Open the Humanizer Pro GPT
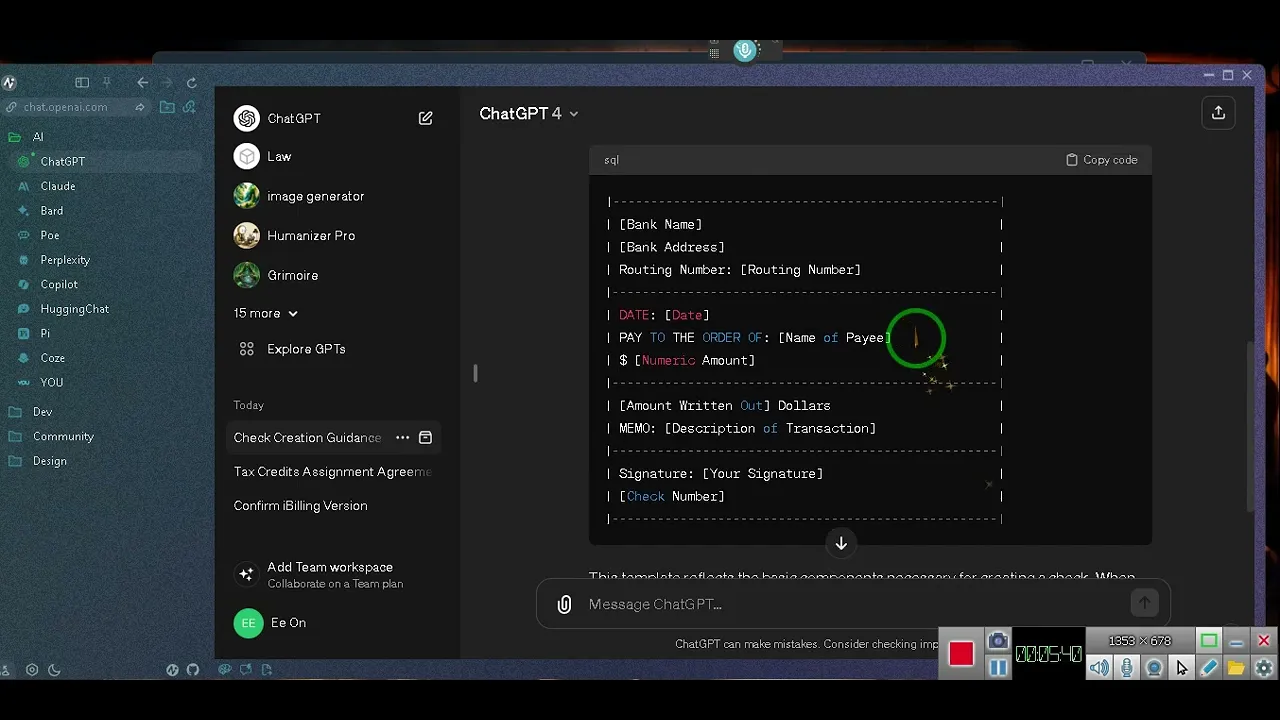1280x720 pixels. click(311, 236)
